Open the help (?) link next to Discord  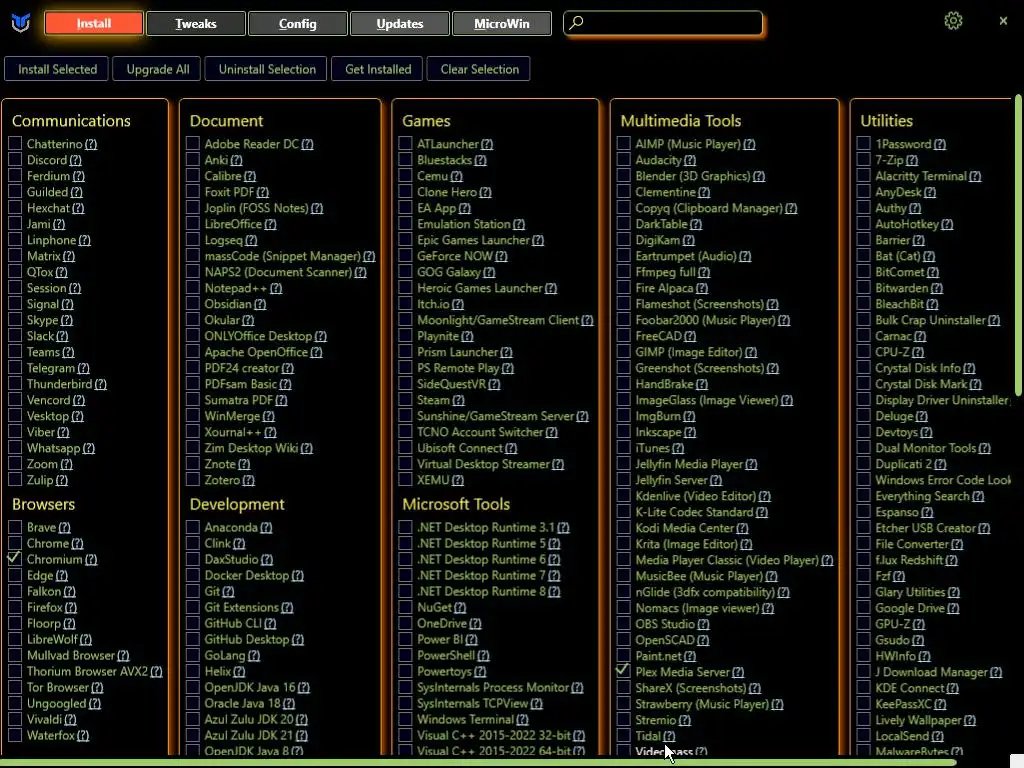(76, 160)
